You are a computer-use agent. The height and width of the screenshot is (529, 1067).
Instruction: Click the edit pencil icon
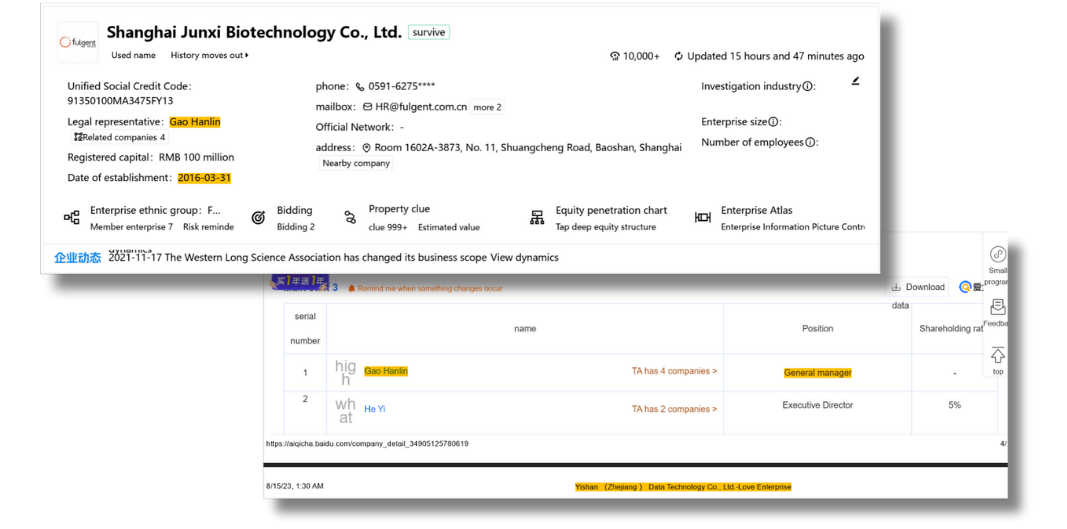point(855,81)
